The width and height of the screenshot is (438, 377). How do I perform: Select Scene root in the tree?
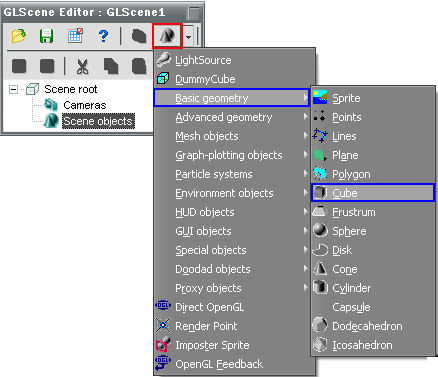(x=71, y=89)
